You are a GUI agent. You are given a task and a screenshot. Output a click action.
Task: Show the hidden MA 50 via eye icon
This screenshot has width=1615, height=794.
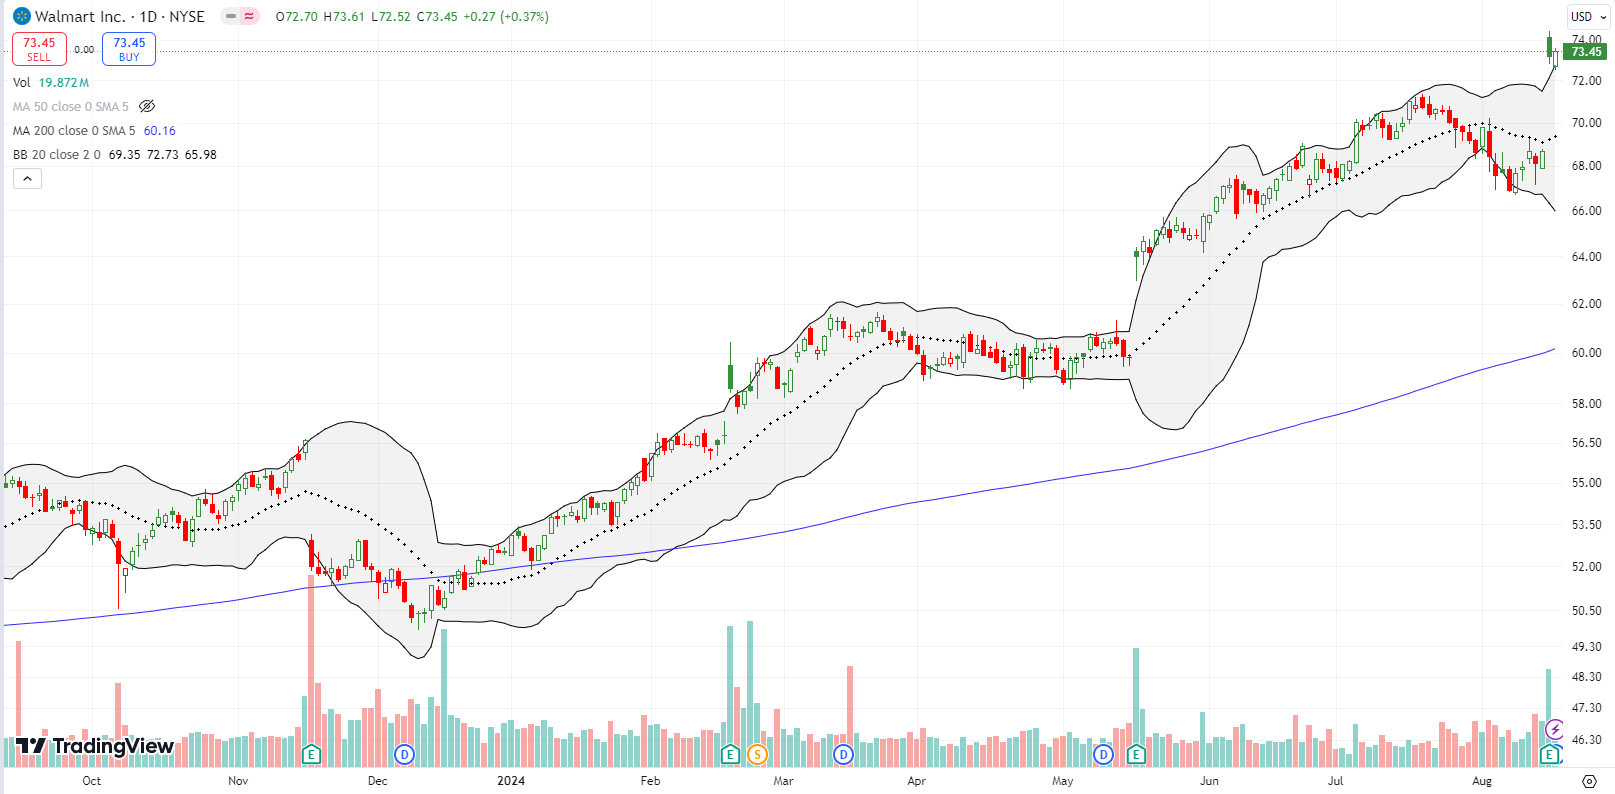(x=147, y=106)
